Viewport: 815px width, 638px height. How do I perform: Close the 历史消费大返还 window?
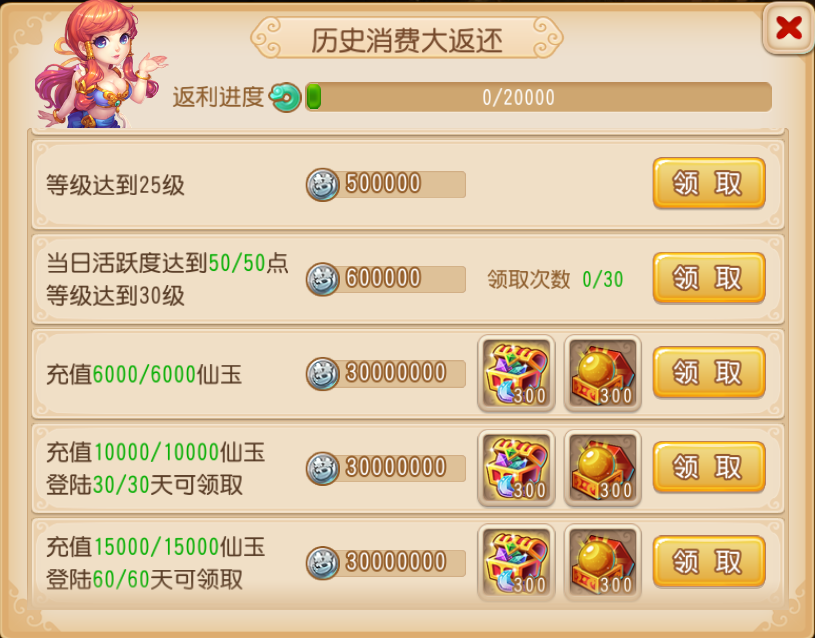788,28
